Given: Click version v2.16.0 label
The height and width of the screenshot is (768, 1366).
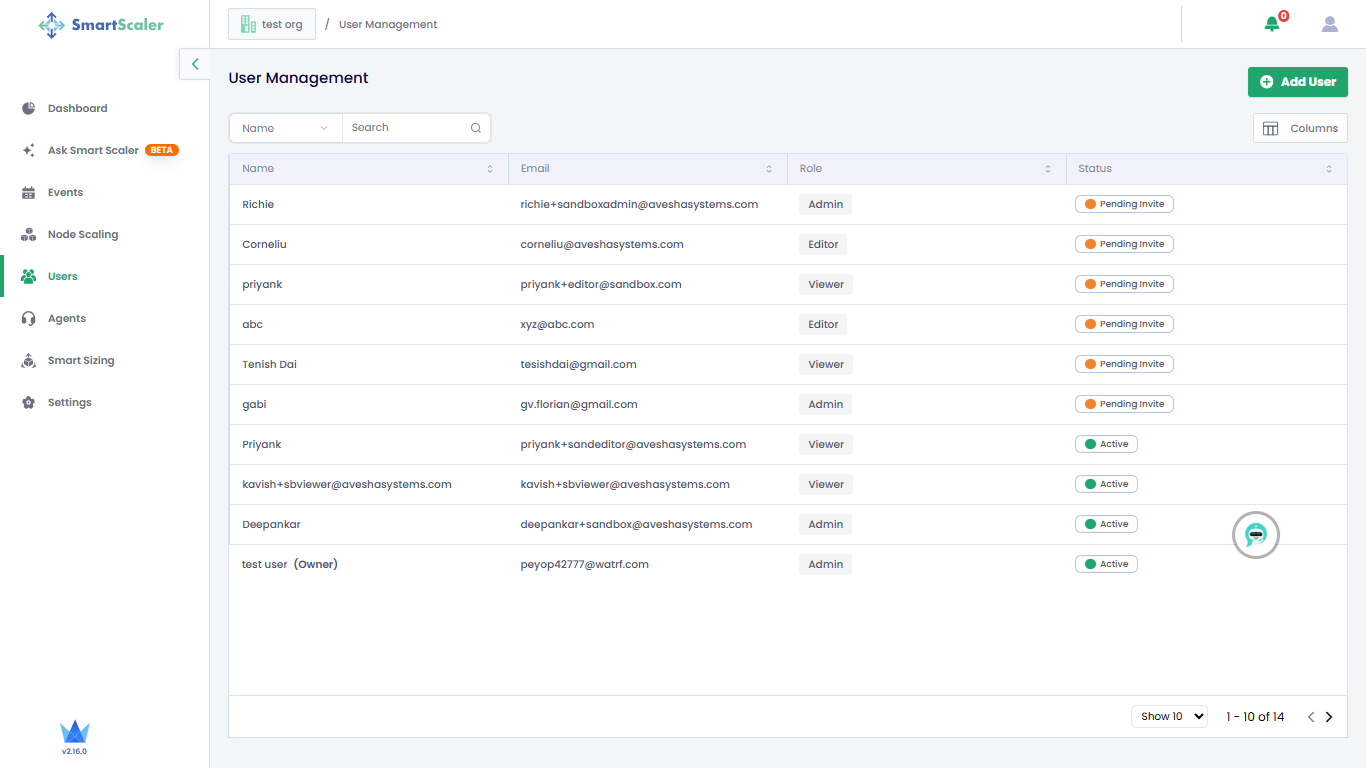Looking at the screenshot, I should tap(74, 751).
